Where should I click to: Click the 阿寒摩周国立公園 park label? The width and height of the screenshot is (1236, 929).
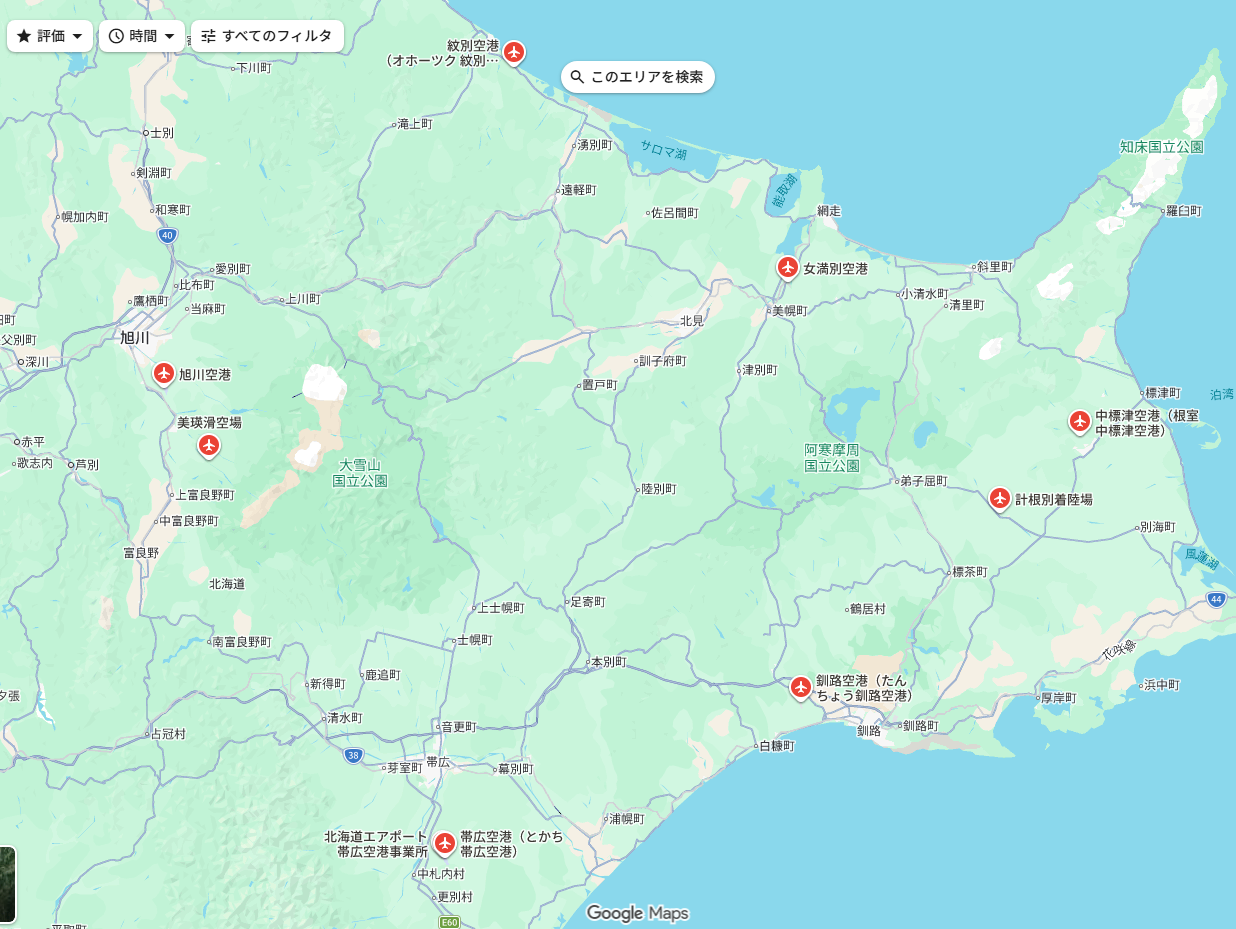(832, 458)
